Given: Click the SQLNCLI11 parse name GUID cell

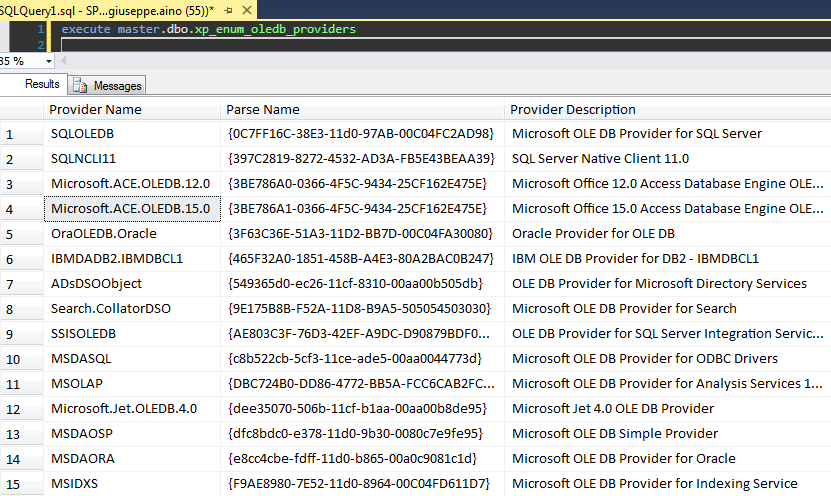Looking at the screenshot, I should click(361, 158).
